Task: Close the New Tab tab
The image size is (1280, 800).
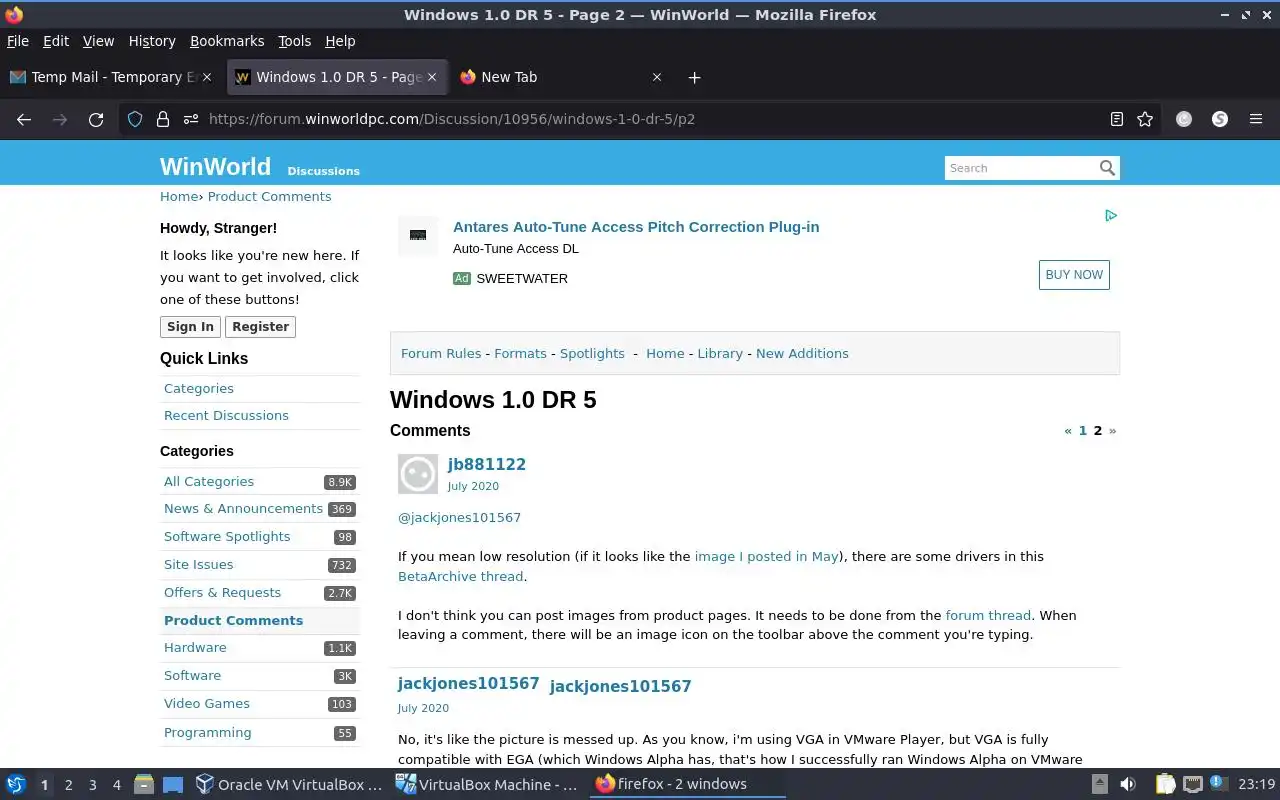Action: tap(657, 77)
